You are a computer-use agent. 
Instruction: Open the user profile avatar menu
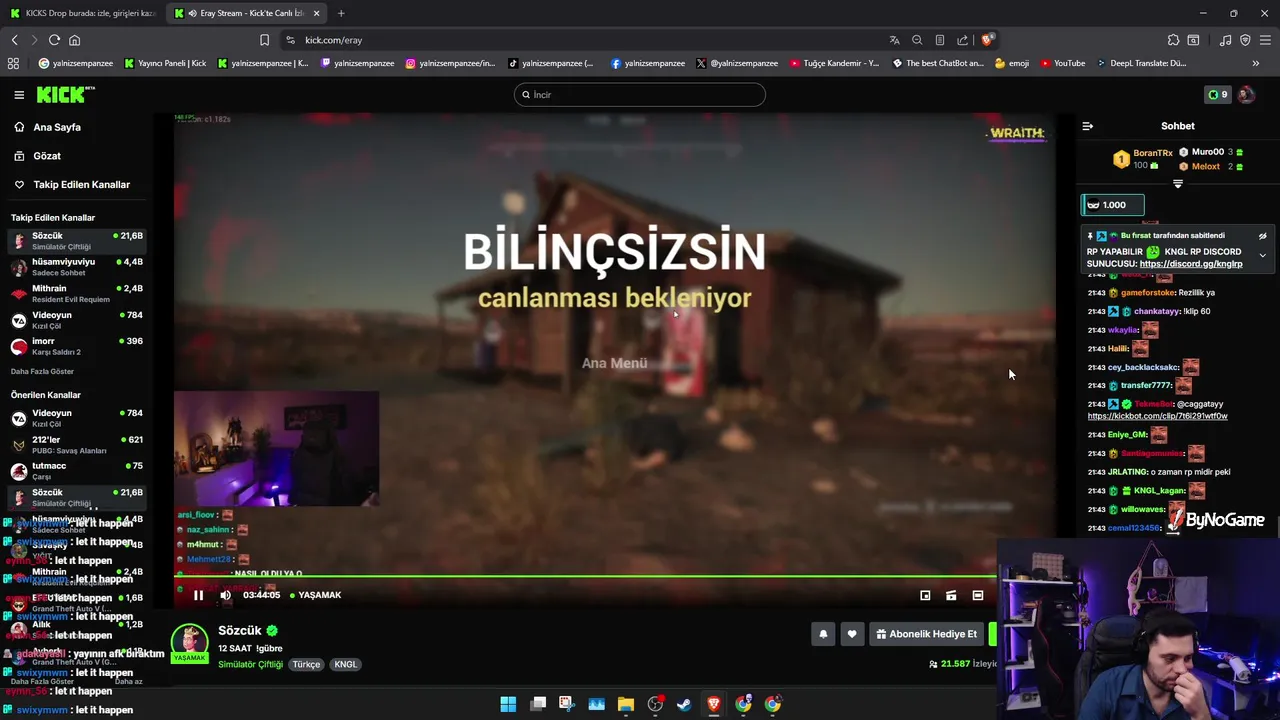point(1246,95)
